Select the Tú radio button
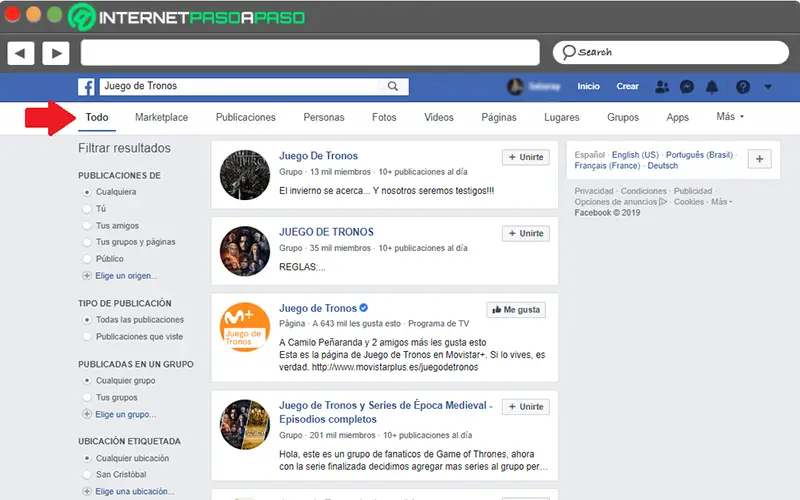Screen dimensions: 800x500 [87, 209]
